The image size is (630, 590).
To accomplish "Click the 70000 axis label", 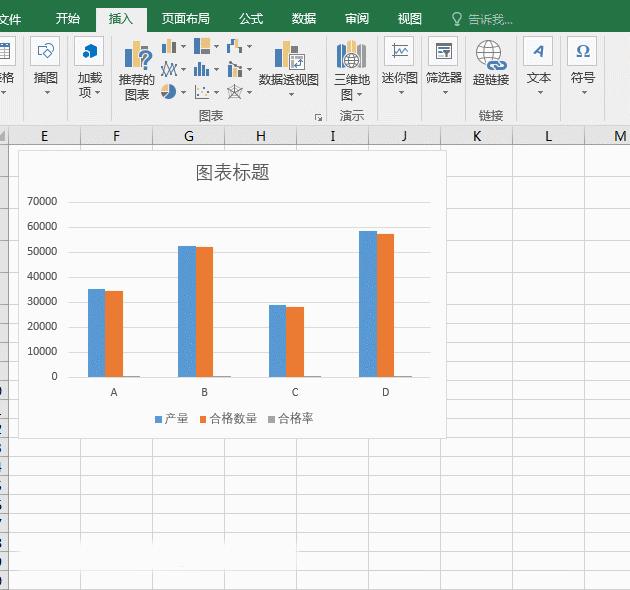I will (x=42, y=201).
